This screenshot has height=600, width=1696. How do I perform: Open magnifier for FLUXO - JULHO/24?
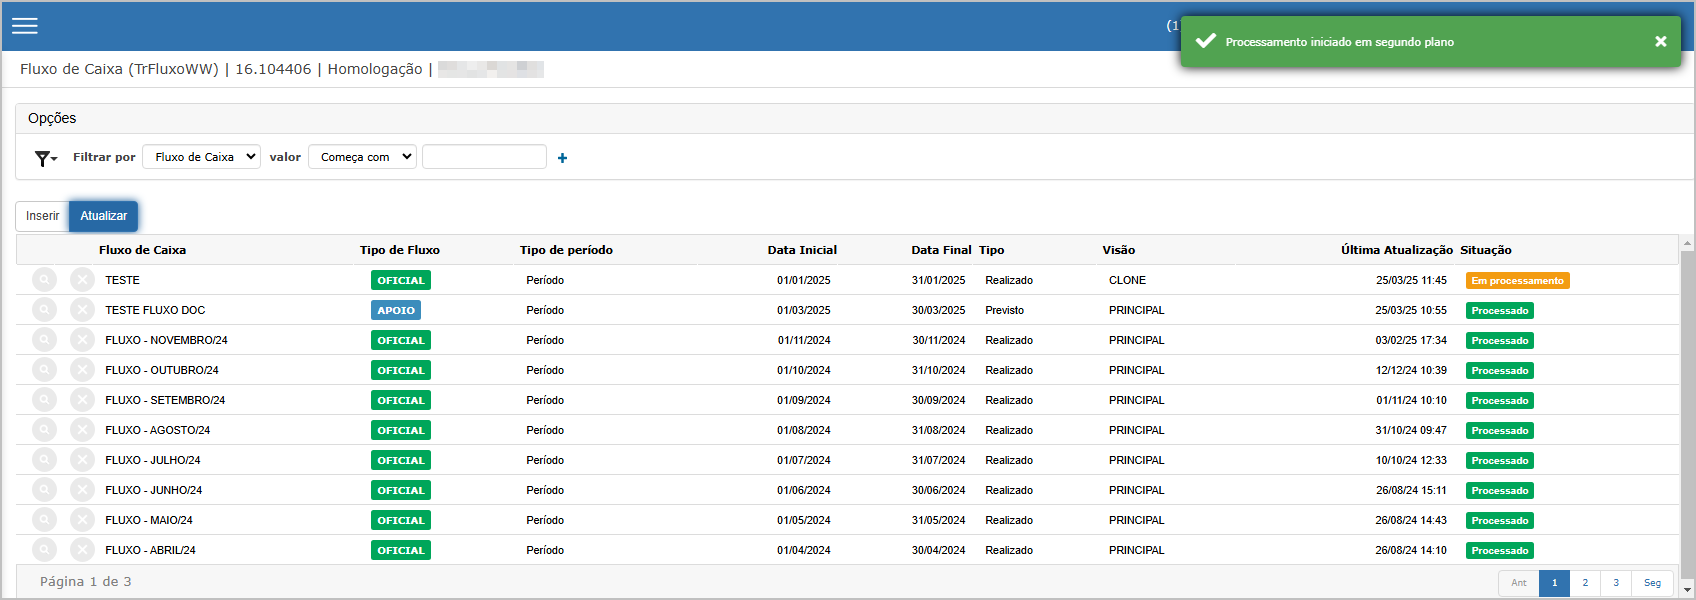tap(44, 460)
